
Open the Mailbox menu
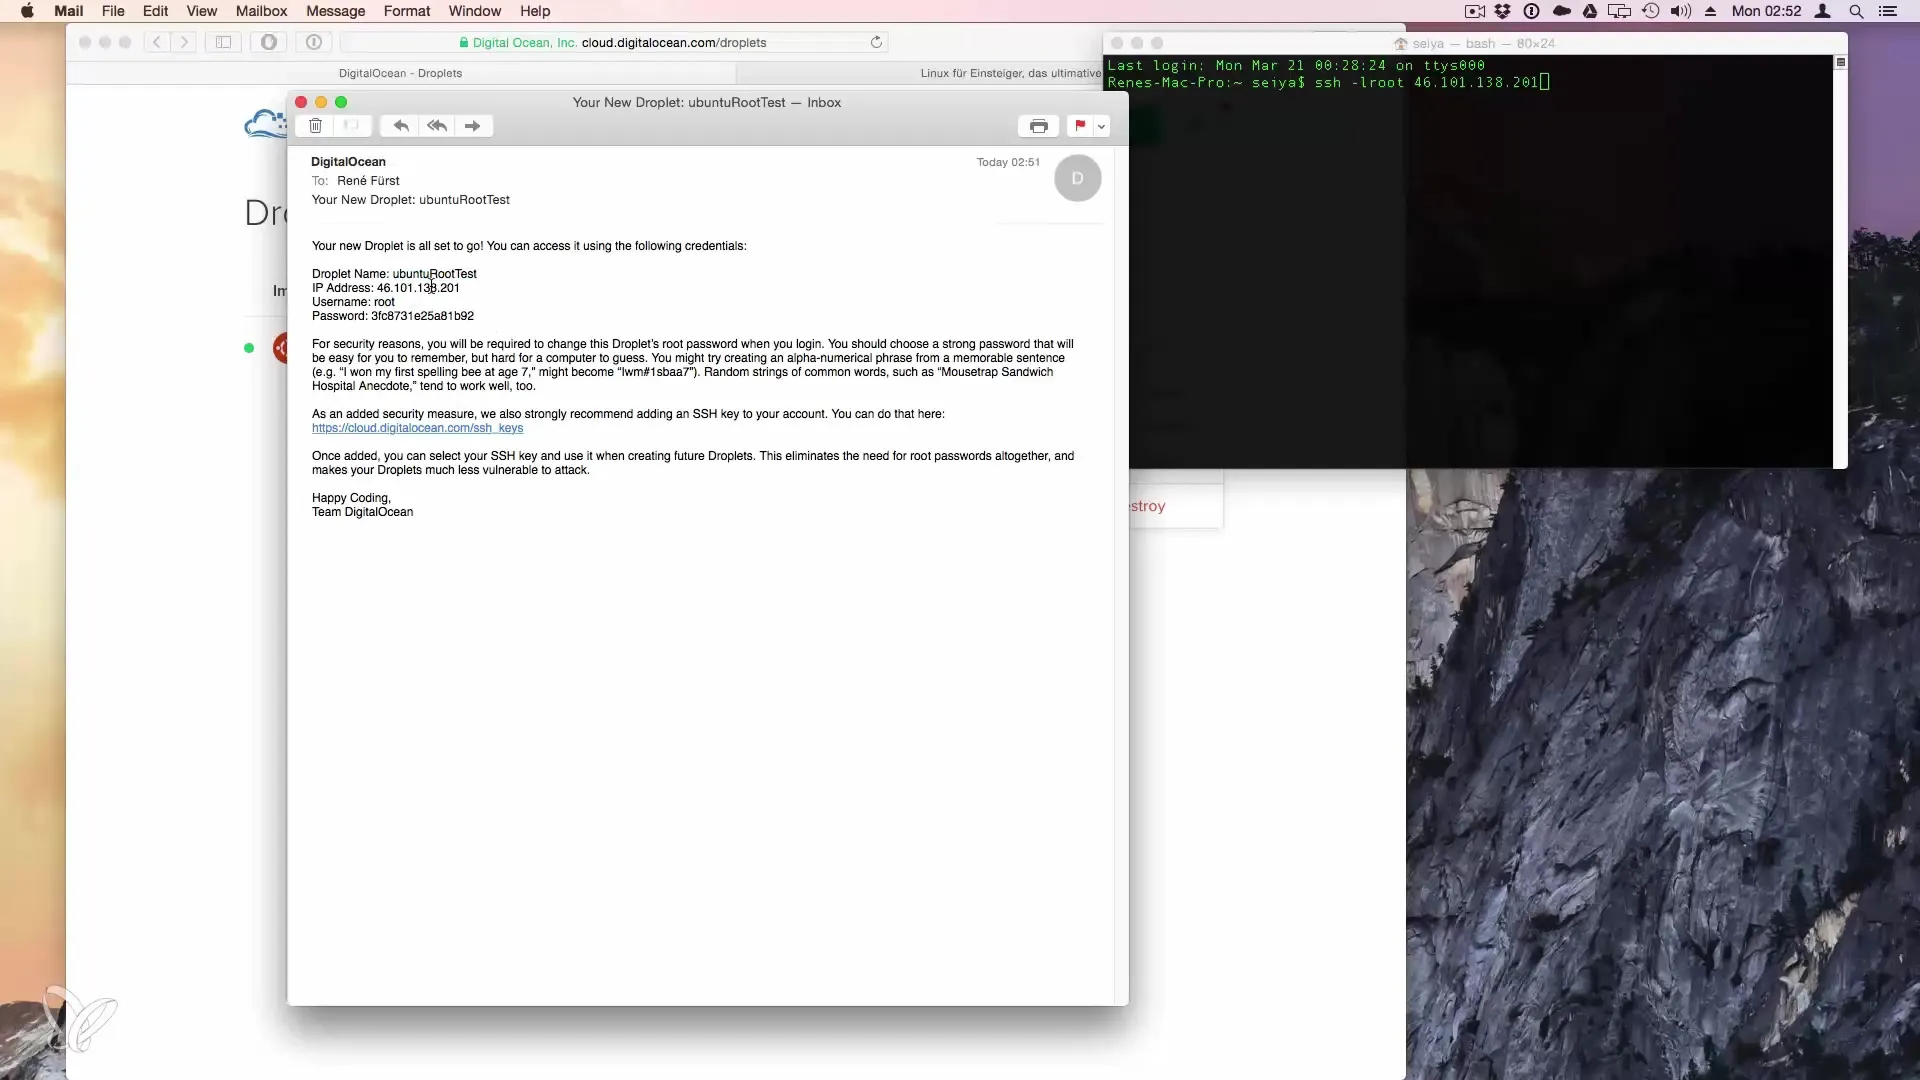click(x=261, y=11)
